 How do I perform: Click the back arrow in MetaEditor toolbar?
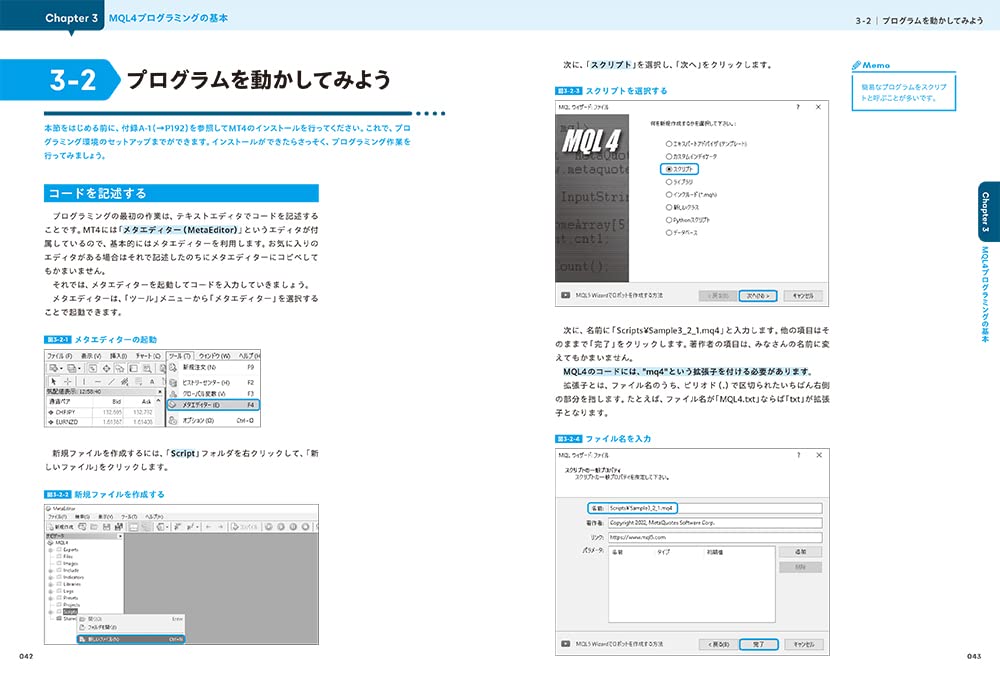pos(207,526)
